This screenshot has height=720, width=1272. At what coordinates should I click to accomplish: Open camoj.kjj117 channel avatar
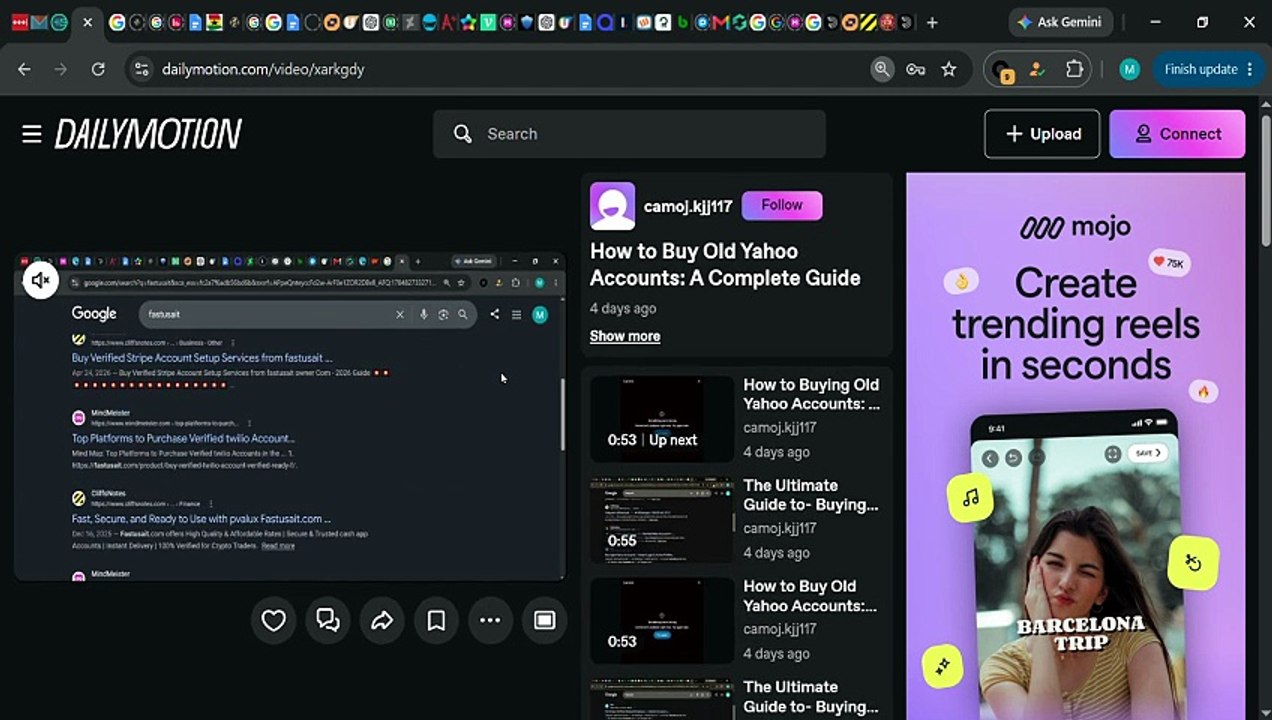coord(612,206)
